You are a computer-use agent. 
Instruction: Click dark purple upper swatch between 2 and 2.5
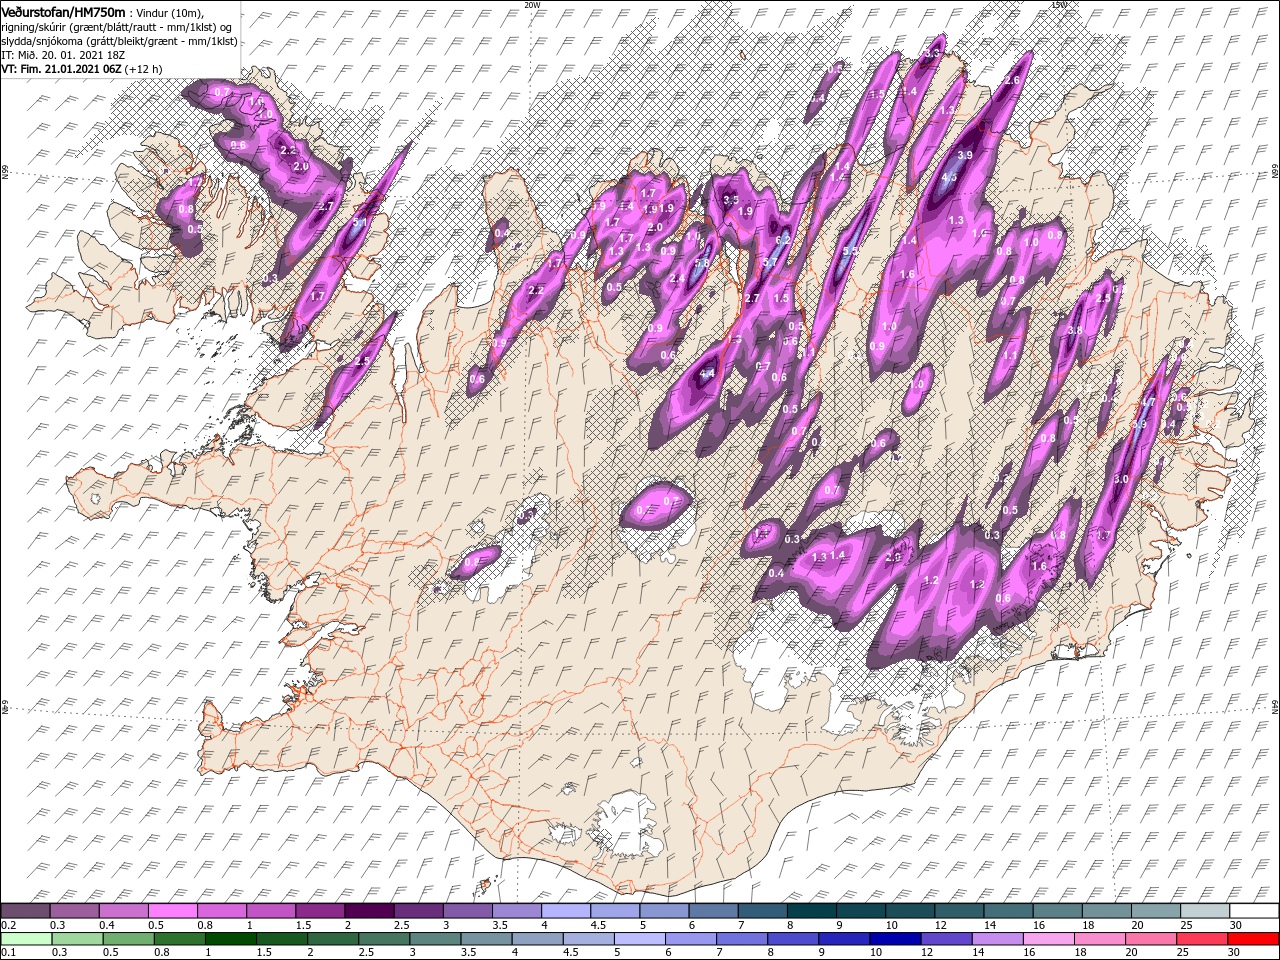[x=369, y=910]
